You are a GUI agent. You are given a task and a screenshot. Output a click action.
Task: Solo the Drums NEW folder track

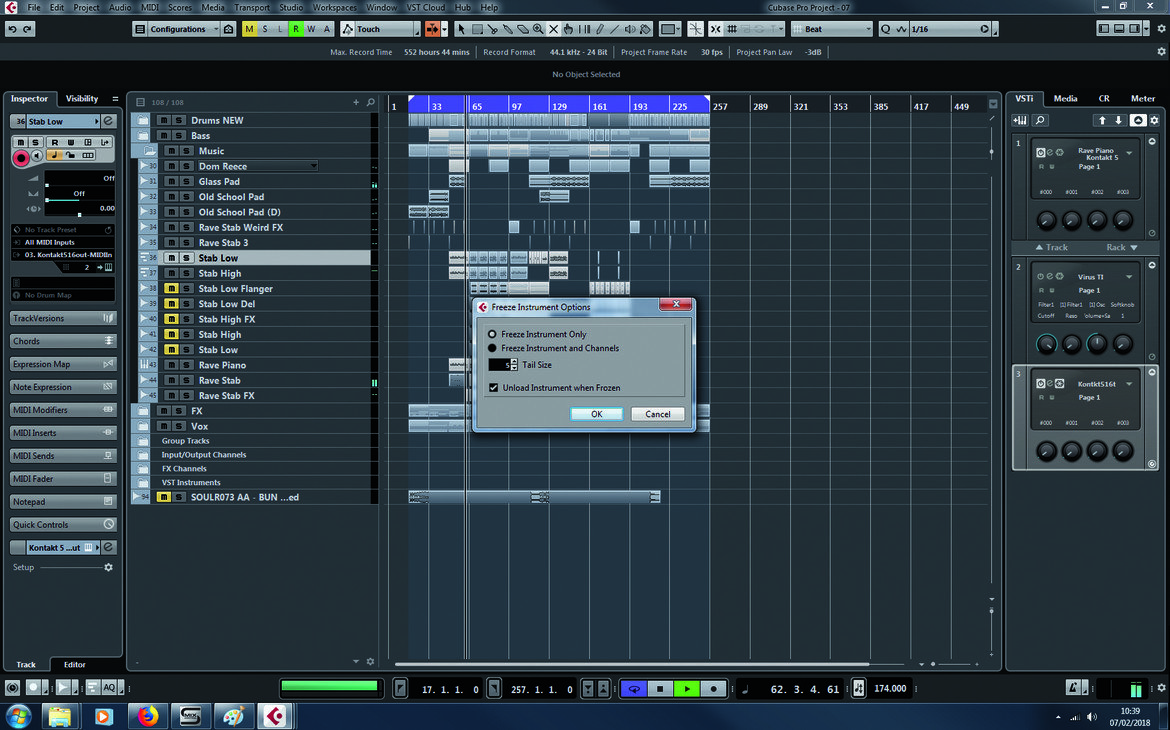point(178,120)
